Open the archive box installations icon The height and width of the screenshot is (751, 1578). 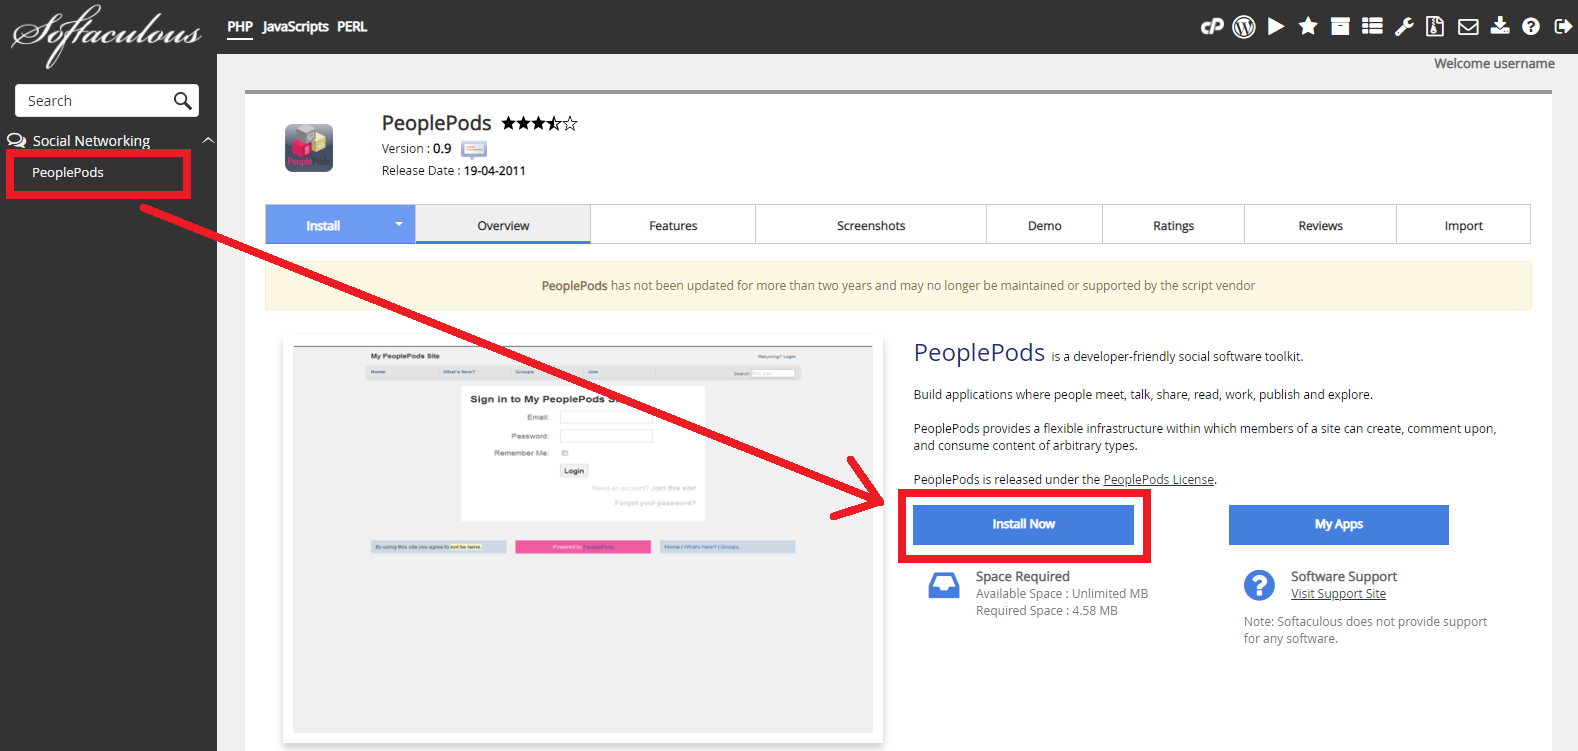[1340, 27]
